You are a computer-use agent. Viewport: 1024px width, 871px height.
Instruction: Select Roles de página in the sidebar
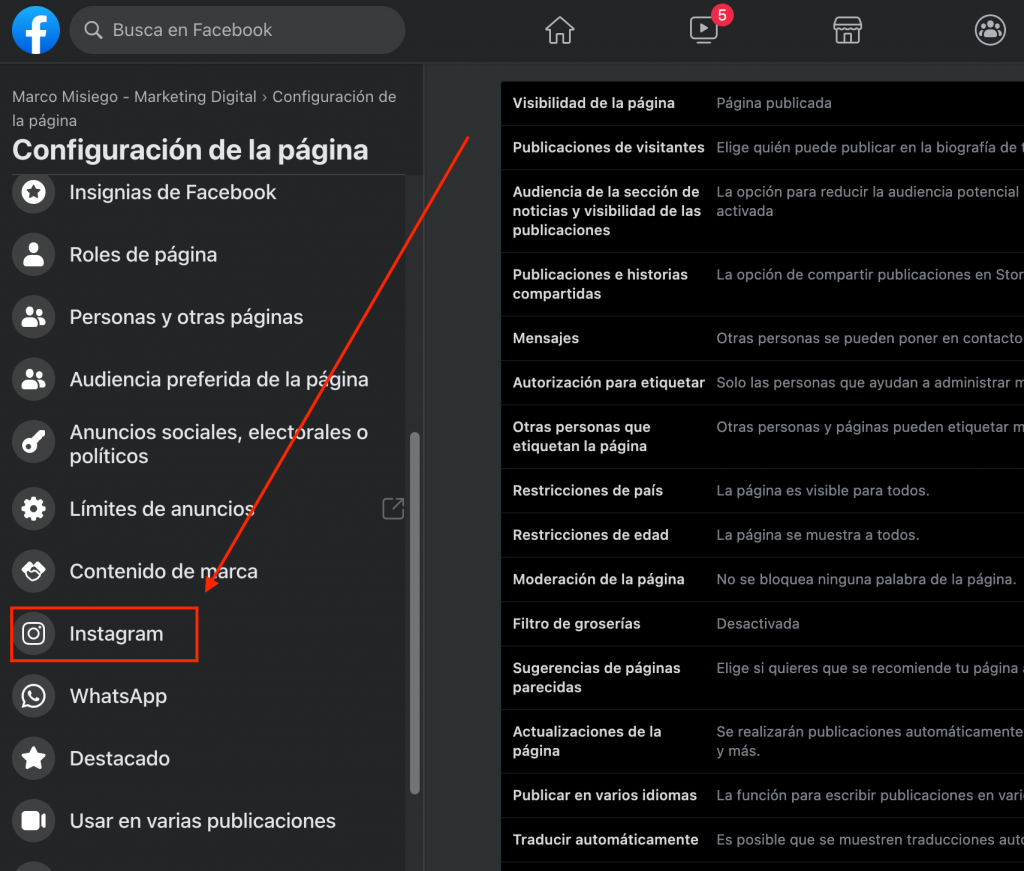(143, 254)
